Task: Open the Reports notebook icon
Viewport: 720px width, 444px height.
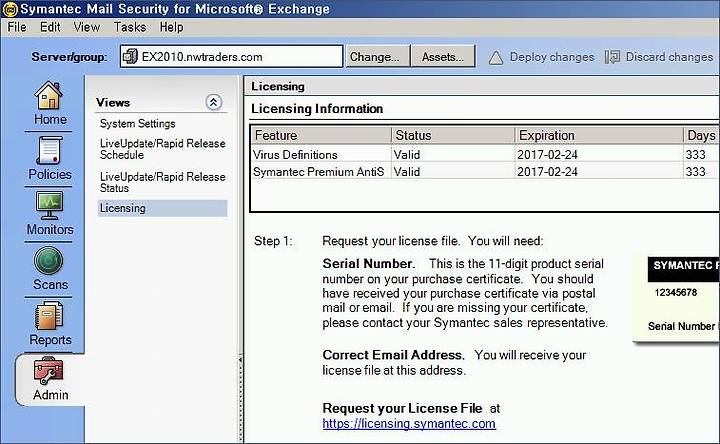Action: pyautogui.click(x=49, y=316)
